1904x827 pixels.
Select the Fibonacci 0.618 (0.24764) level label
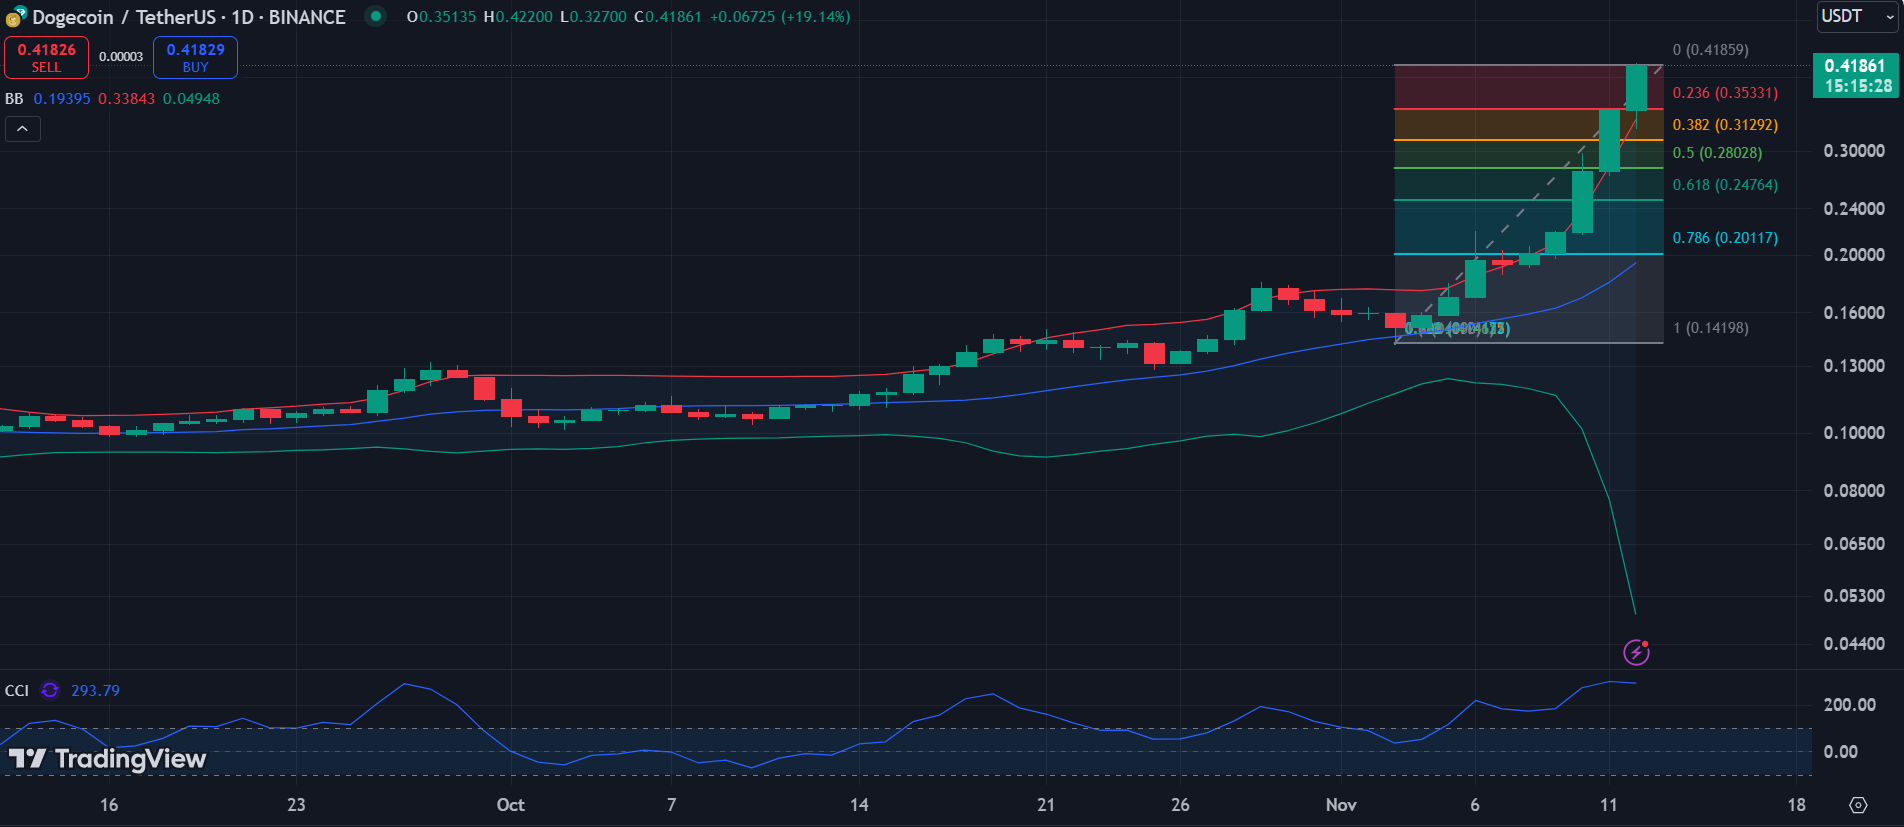1725,185
